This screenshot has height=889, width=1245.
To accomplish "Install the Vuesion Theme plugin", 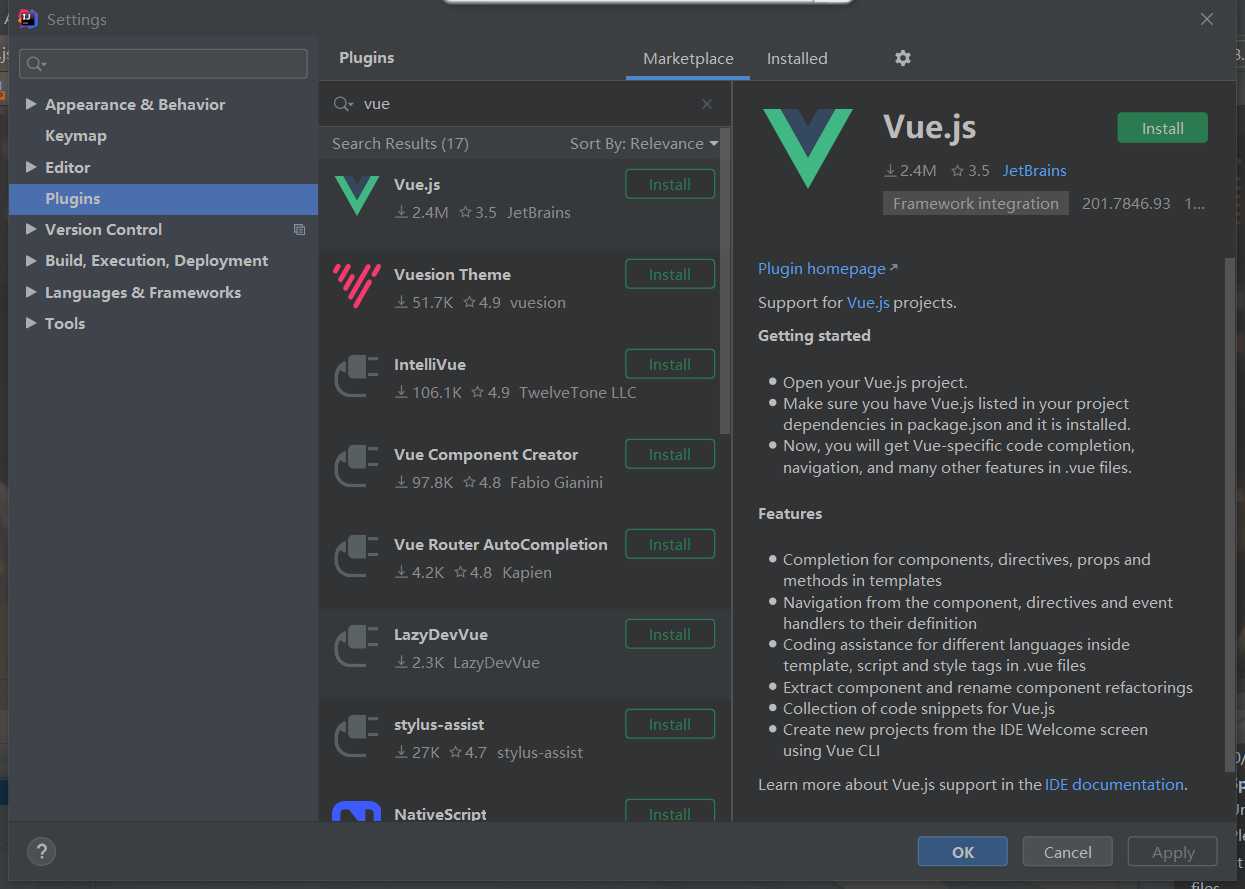I will pos(670,275).
